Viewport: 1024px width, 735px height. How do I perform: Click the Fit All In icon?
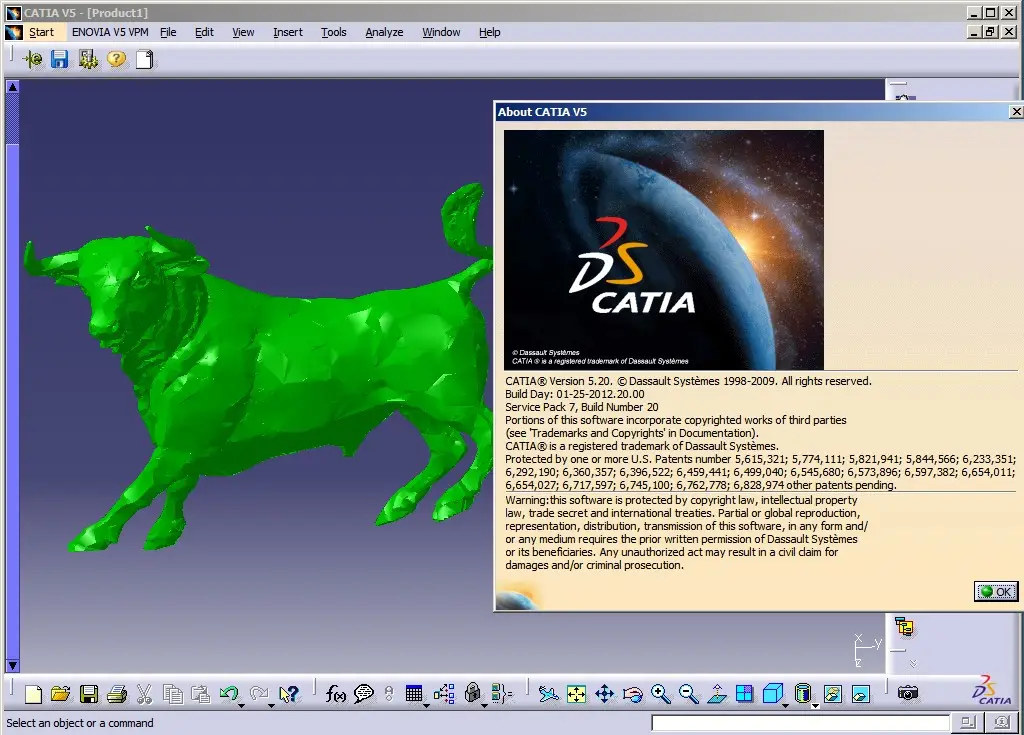[577, 694]
